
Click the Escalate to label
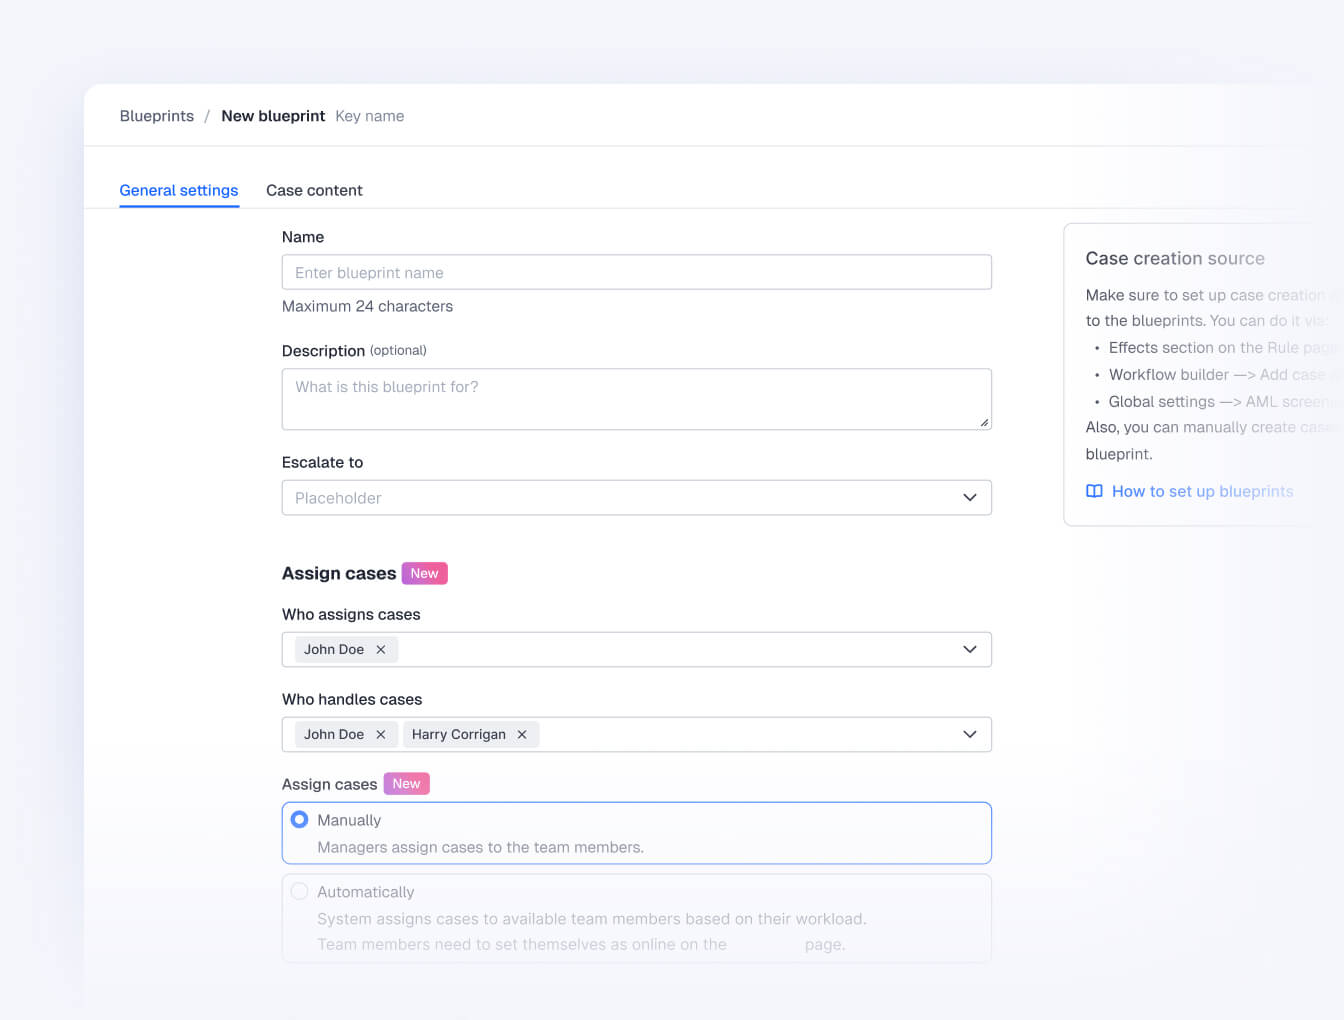pos(322,462)
